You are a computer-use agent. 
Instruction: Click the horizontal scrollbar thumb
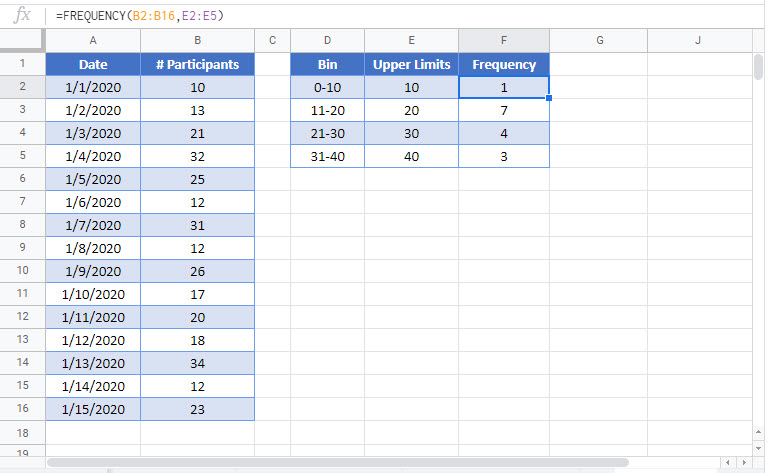click(338, 462)
